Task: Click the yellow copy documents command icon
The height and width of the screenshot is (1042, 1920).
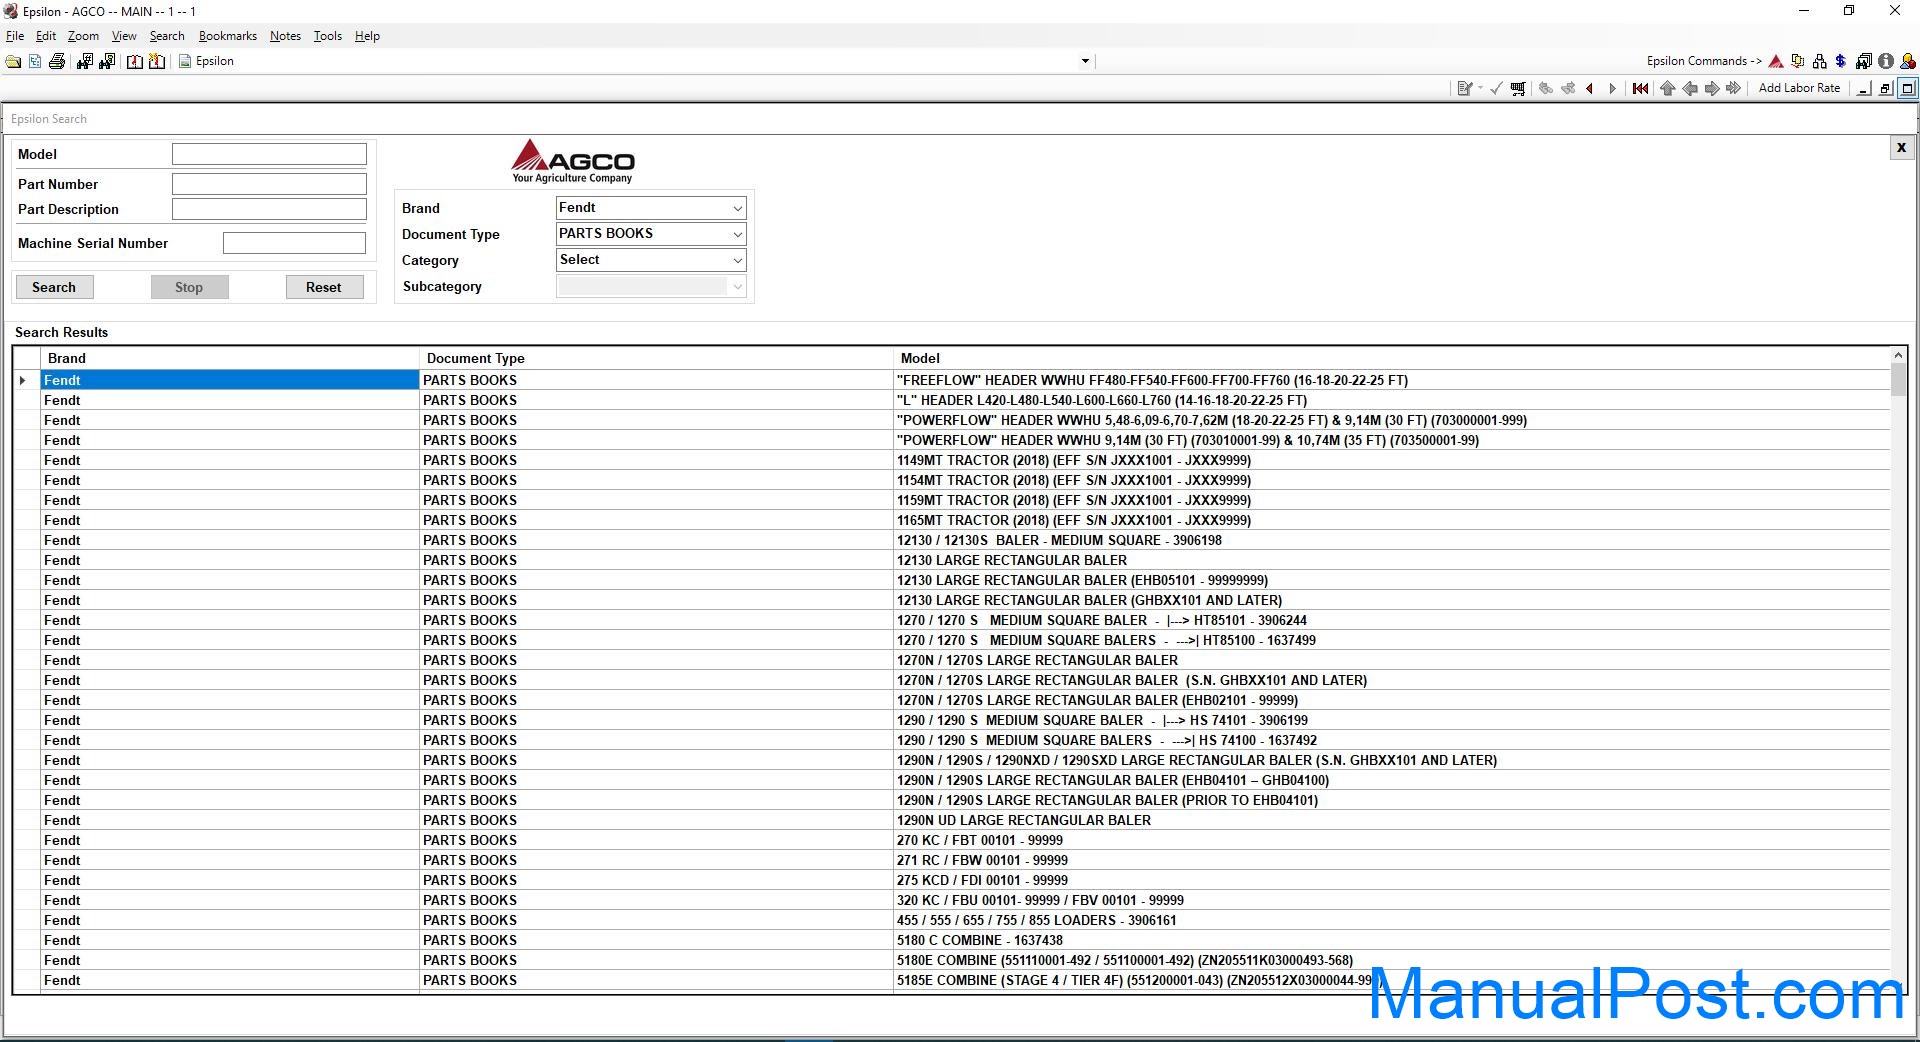Action: click(1798, 62)
